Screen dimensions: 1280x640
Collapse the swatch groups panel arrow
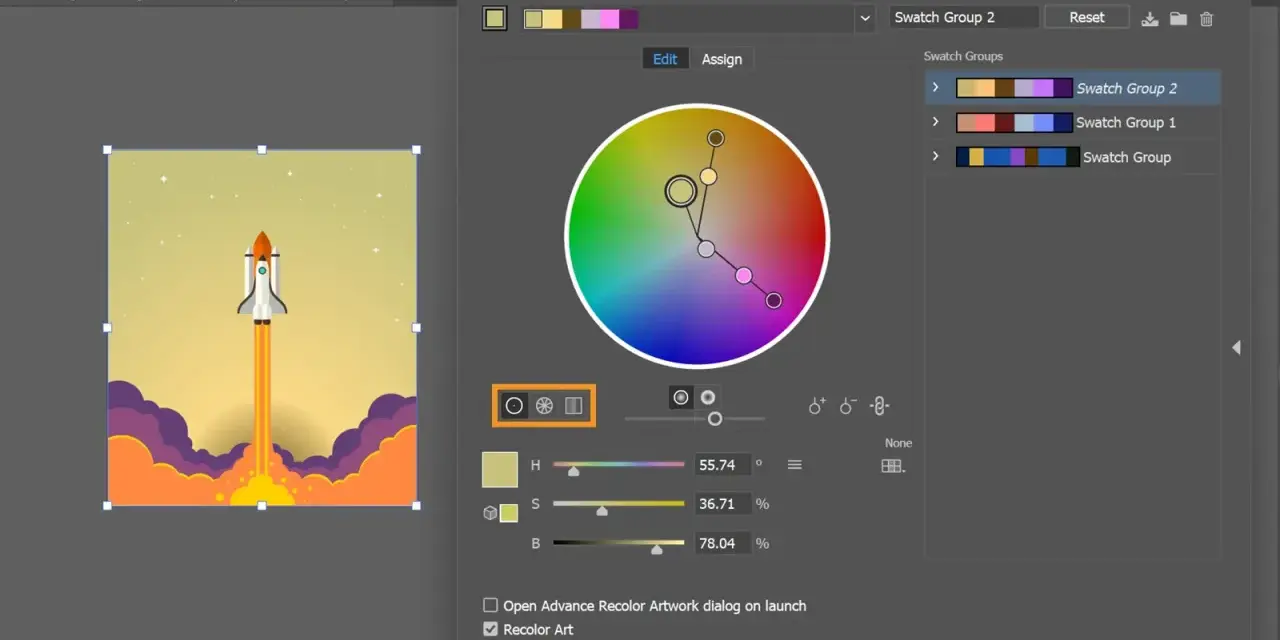tap(1236, 347)
